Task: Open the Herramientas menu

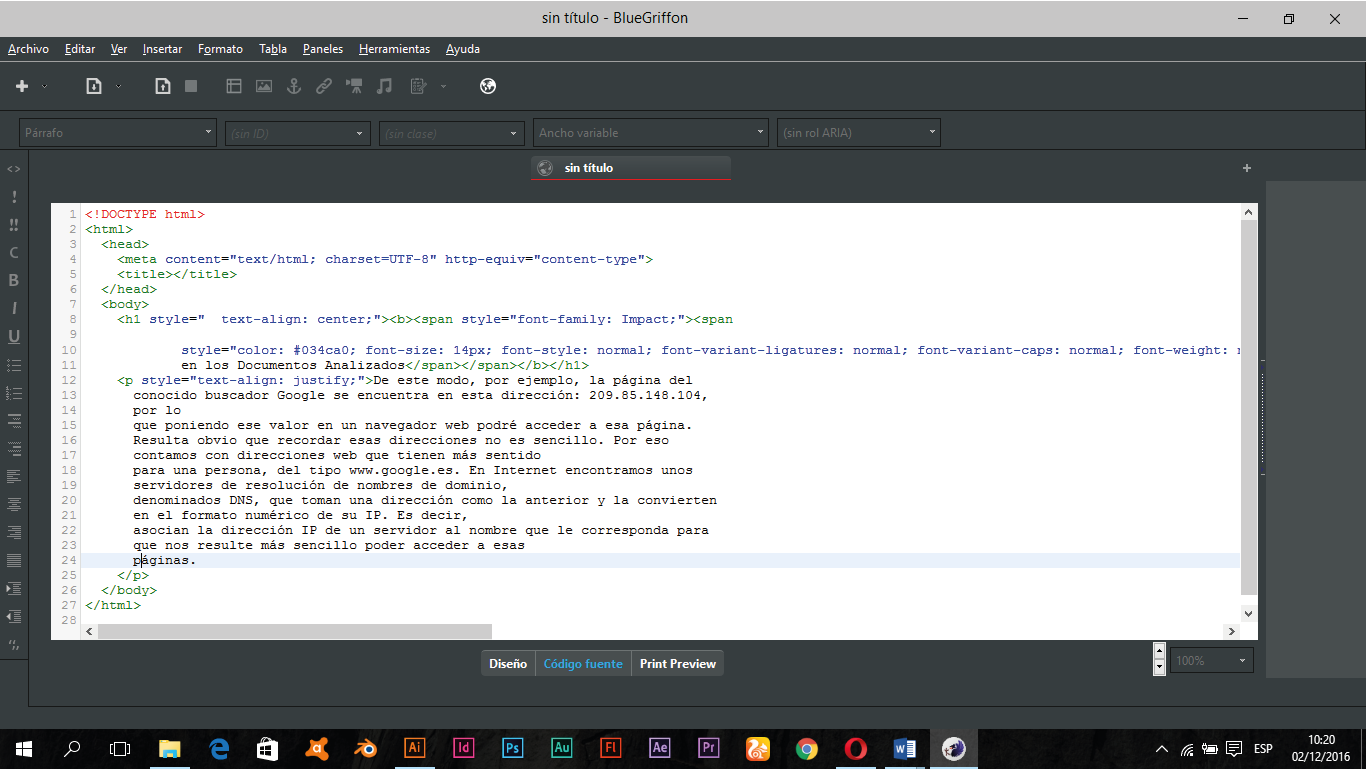Action: pyautogui.click(x=394, y=49)
